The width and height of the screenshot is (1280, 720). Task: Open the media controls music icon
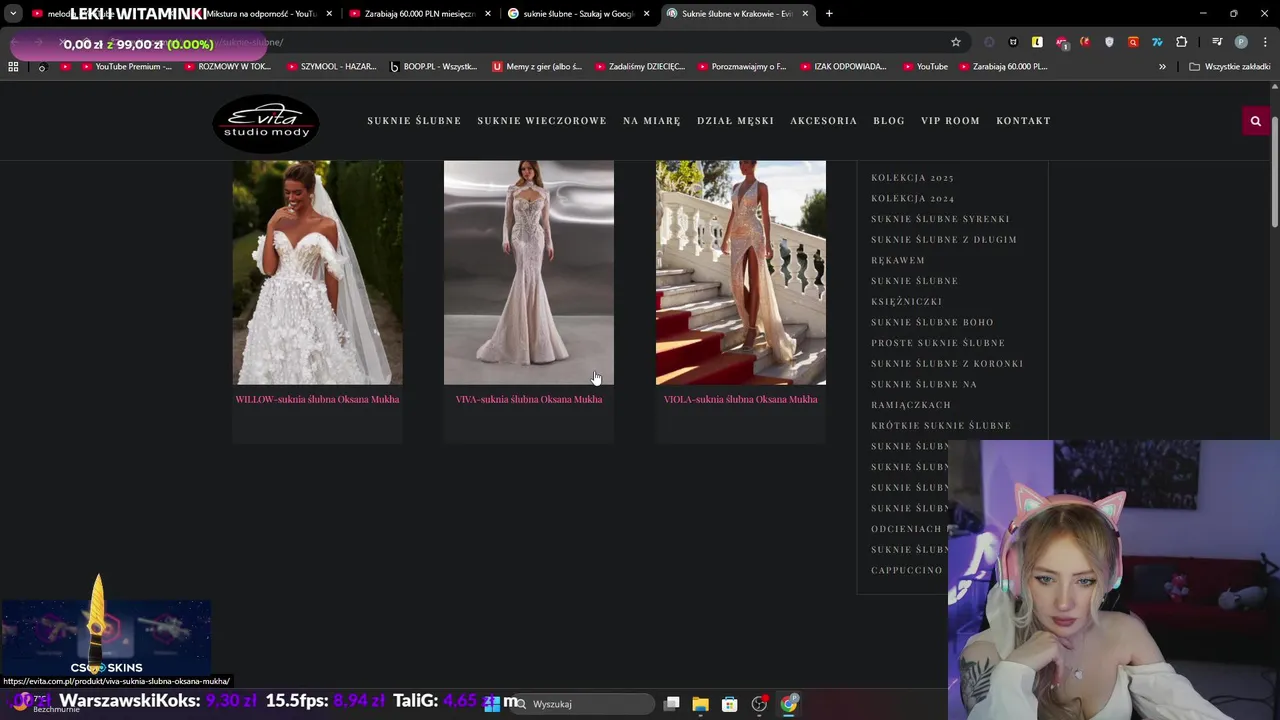tap(1217, 42)
